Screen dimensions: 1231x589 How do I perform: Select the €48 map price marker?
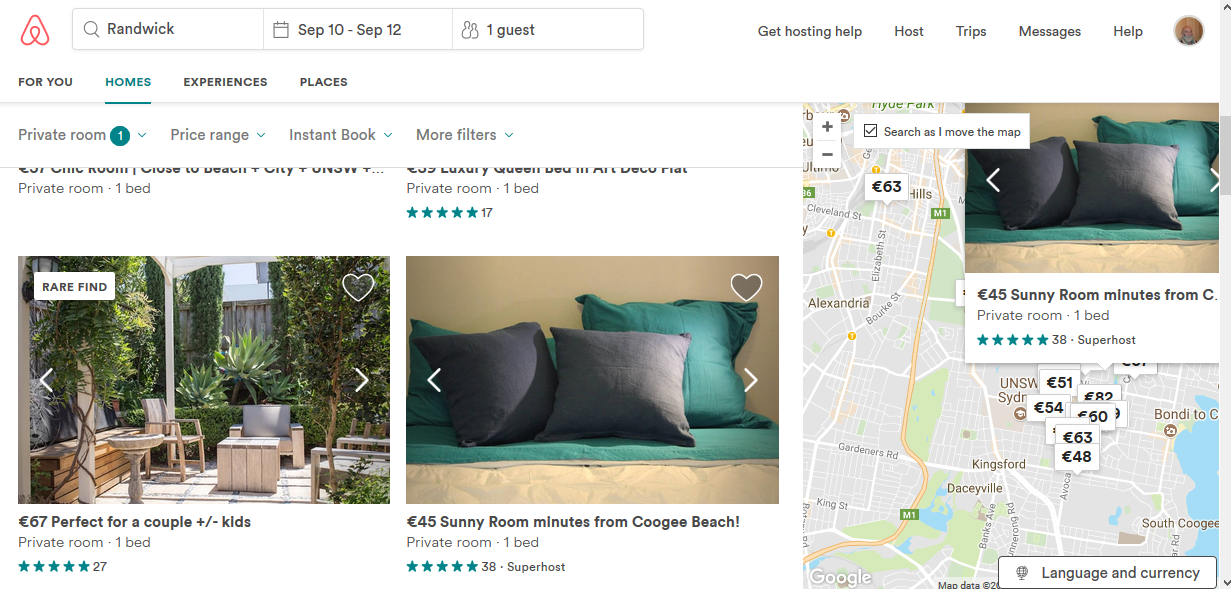click(1076, 457)
